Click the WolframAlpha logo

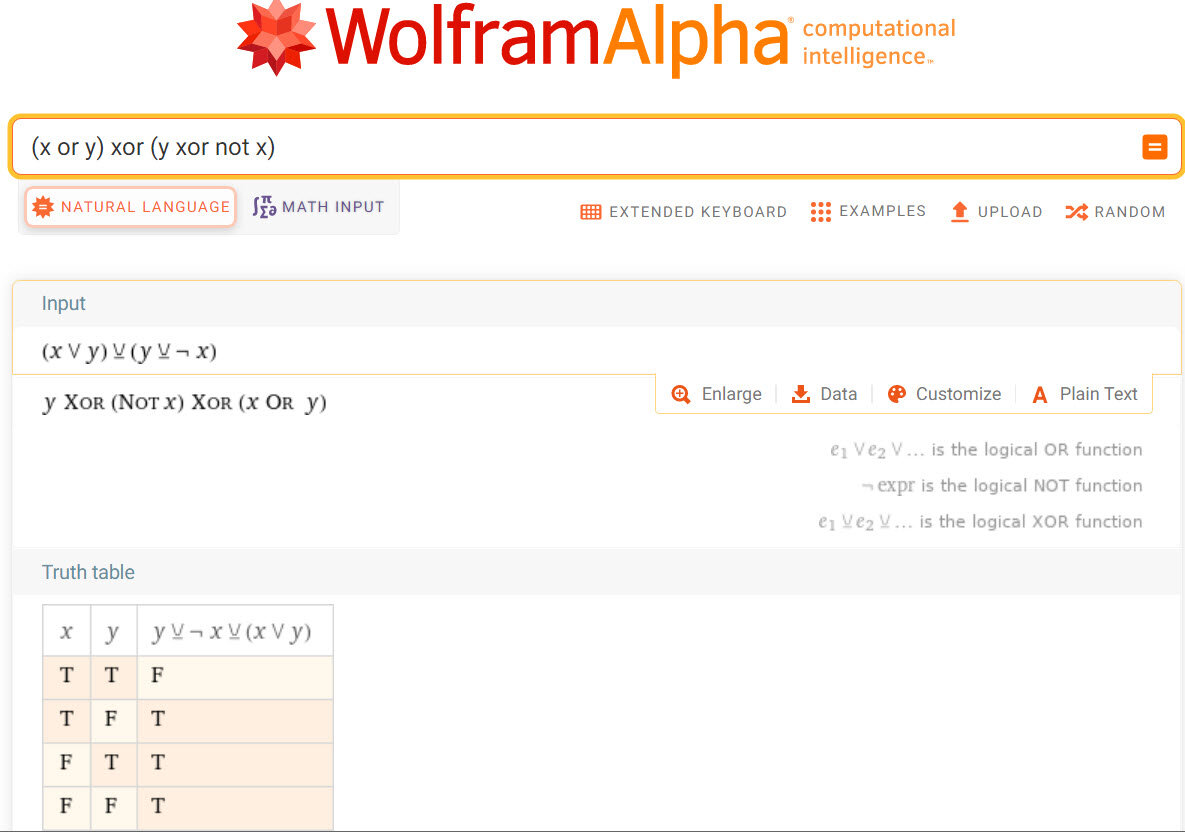[x=596, y=38]
